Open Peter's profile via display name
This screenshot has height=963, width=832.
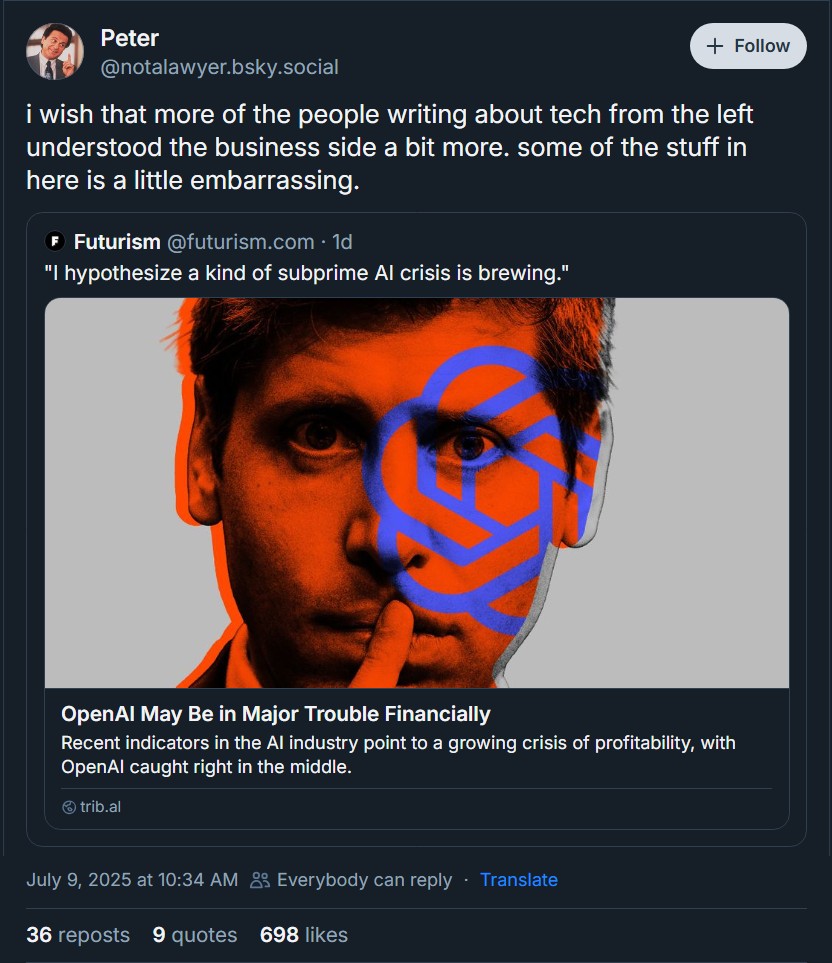point(129,38)
